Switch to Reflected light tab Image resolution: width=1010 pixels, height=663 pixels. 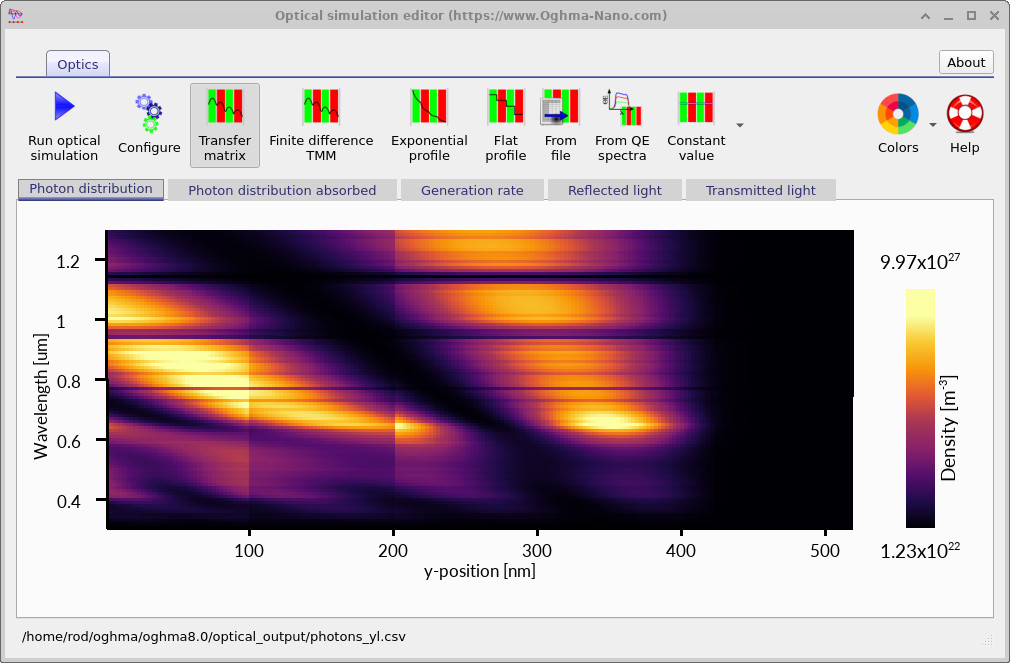(x=615, y=191)
